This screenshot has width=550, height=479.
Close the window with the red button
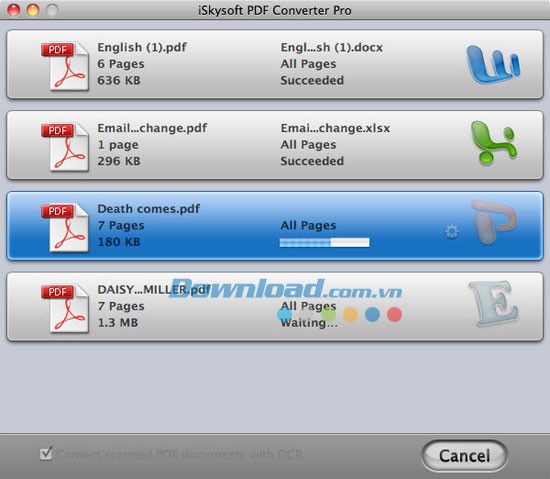click(x=14, y=10)
